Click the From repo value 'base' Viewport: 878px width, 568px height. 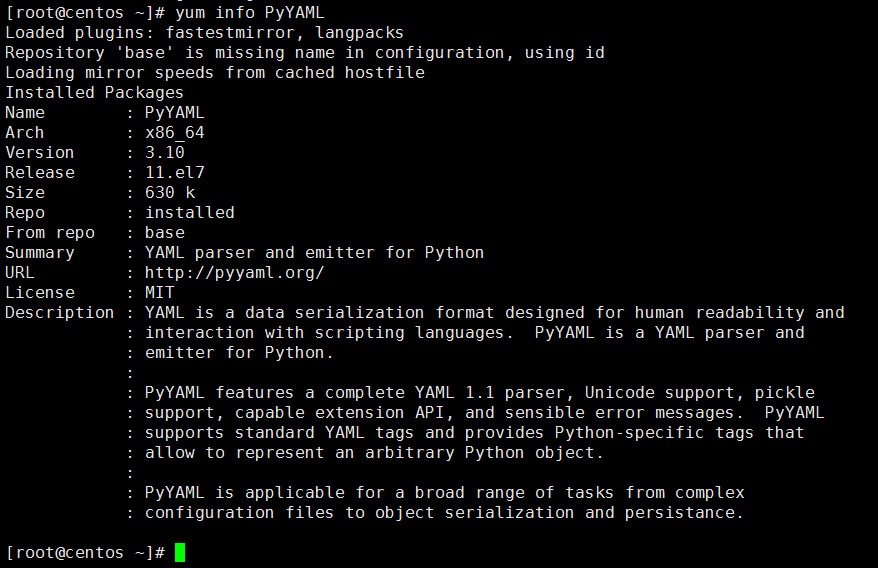164,232
